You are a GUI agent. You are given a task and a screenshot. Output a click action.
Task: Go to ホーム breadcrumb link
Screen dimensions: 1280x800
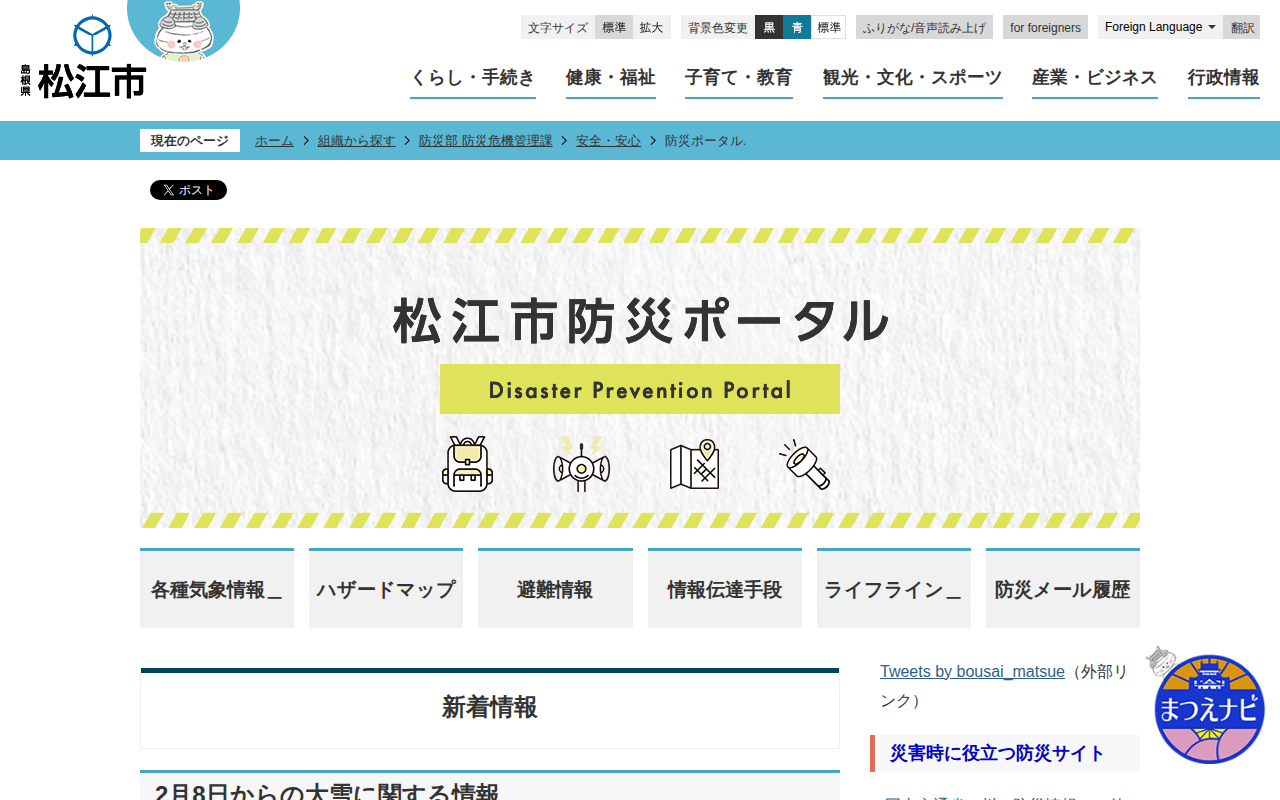tap(274, 141)
